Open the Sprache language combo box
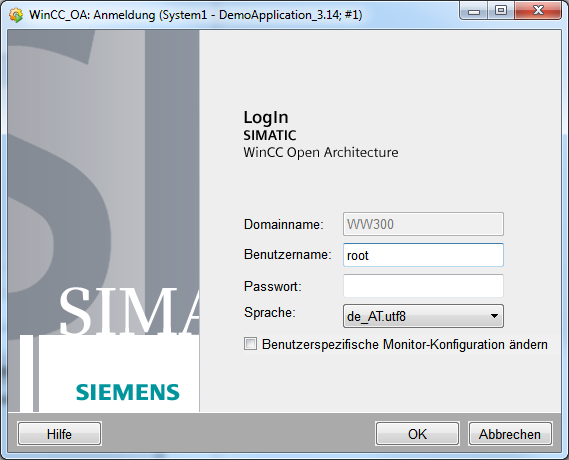The image size is (569, 460). [423, 316]
